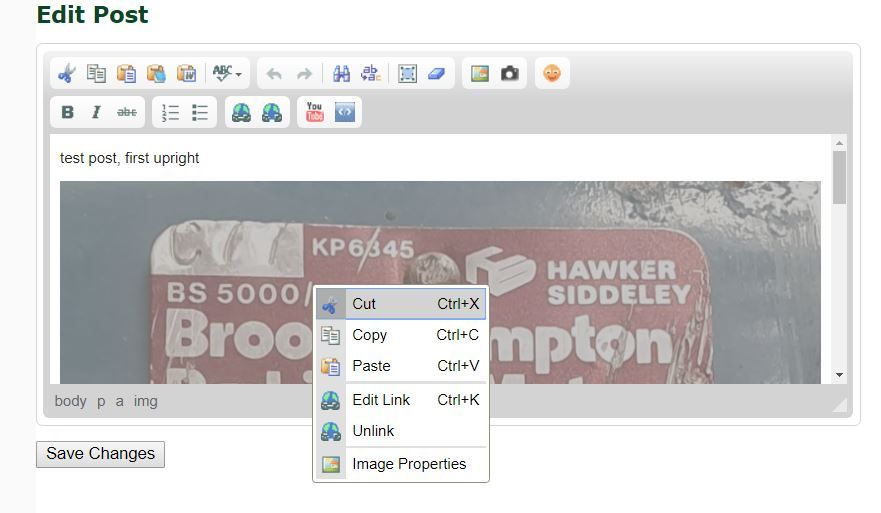Open Find with the binoculars icon
Viewport: 881px width, 513px height.
pos(341,74)
